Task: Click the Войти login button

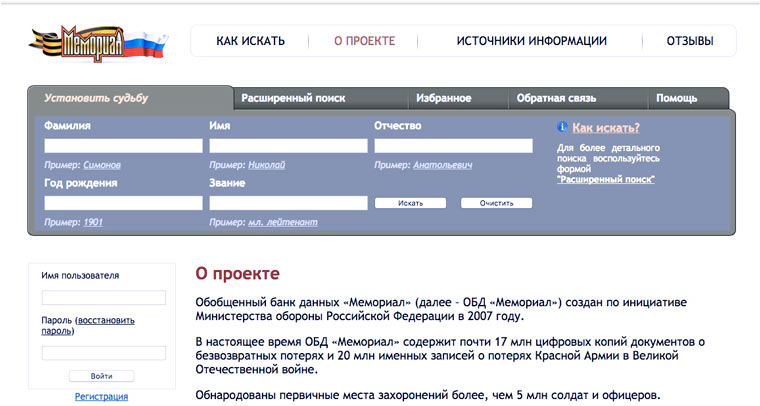Action: [101, 376]
